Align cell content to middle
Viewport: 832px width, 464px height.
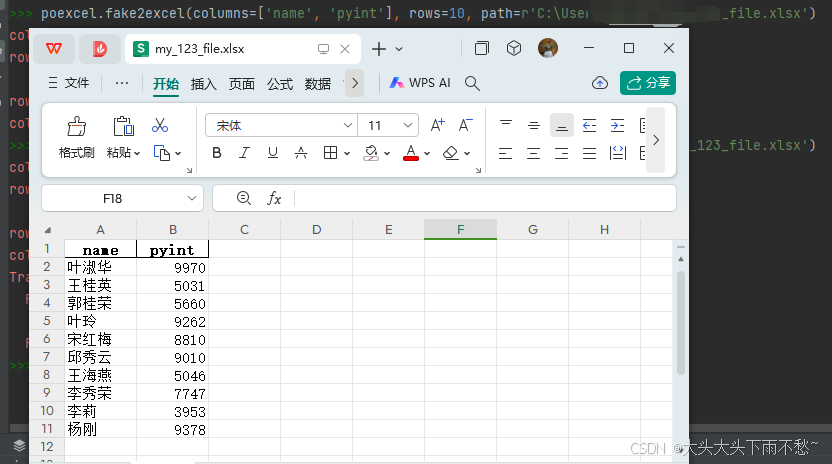point(534,125)
